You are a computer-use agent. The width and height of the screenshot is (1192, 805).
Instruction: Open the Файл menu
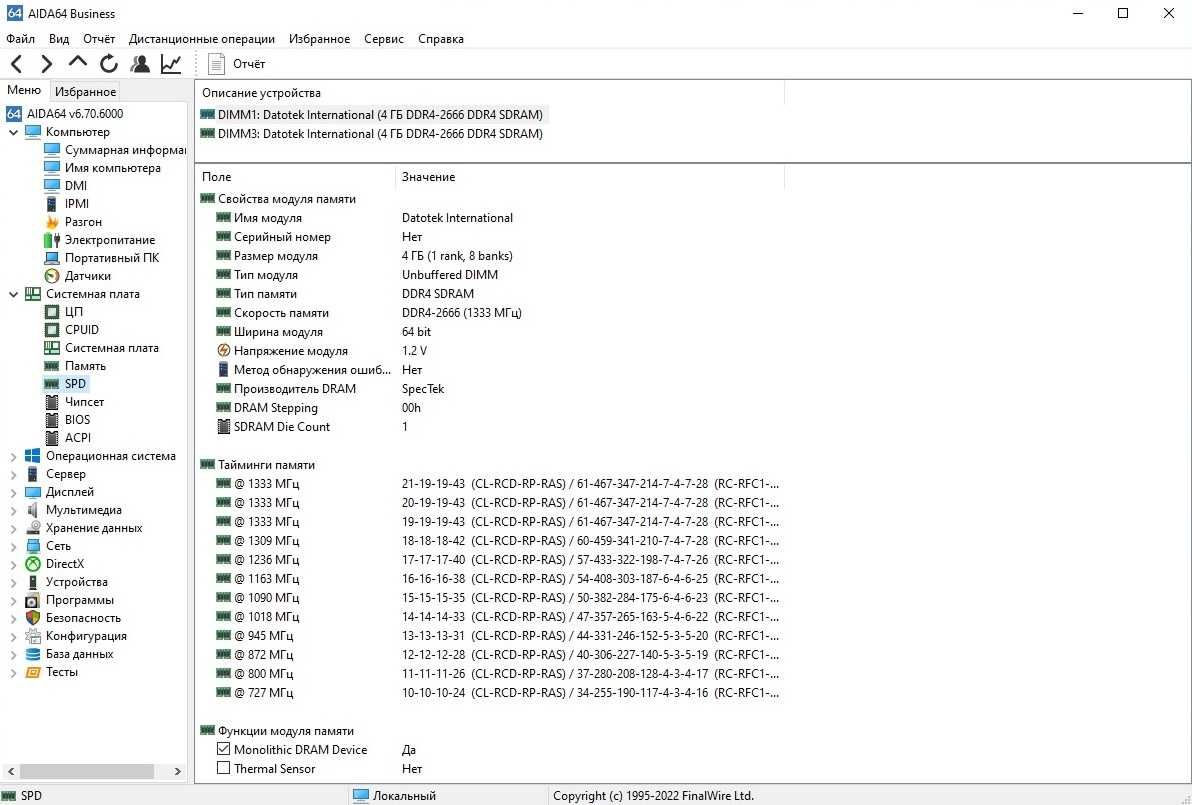[21, 39]
